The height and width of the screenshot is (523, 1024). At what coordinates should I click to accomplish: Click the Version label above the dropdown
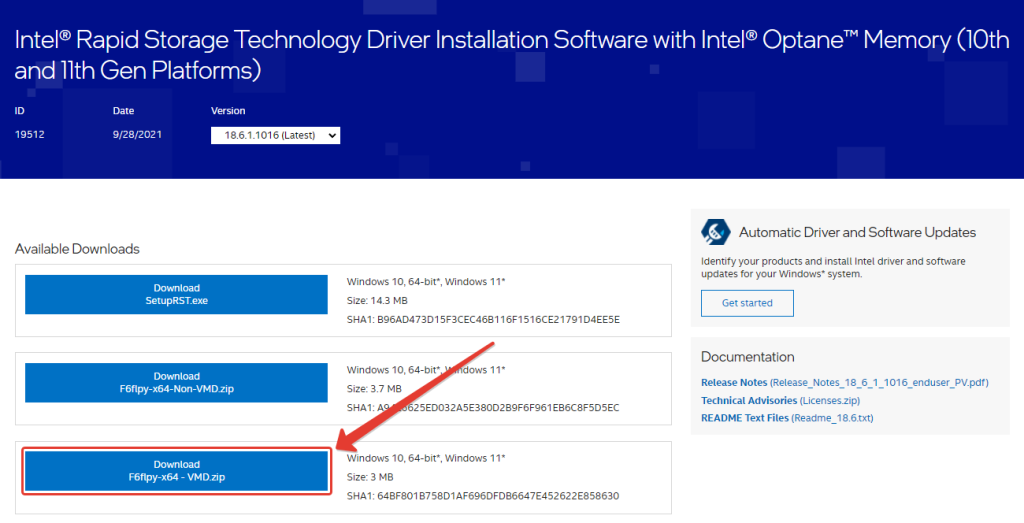pyautogui.click(x=228, y=111)
